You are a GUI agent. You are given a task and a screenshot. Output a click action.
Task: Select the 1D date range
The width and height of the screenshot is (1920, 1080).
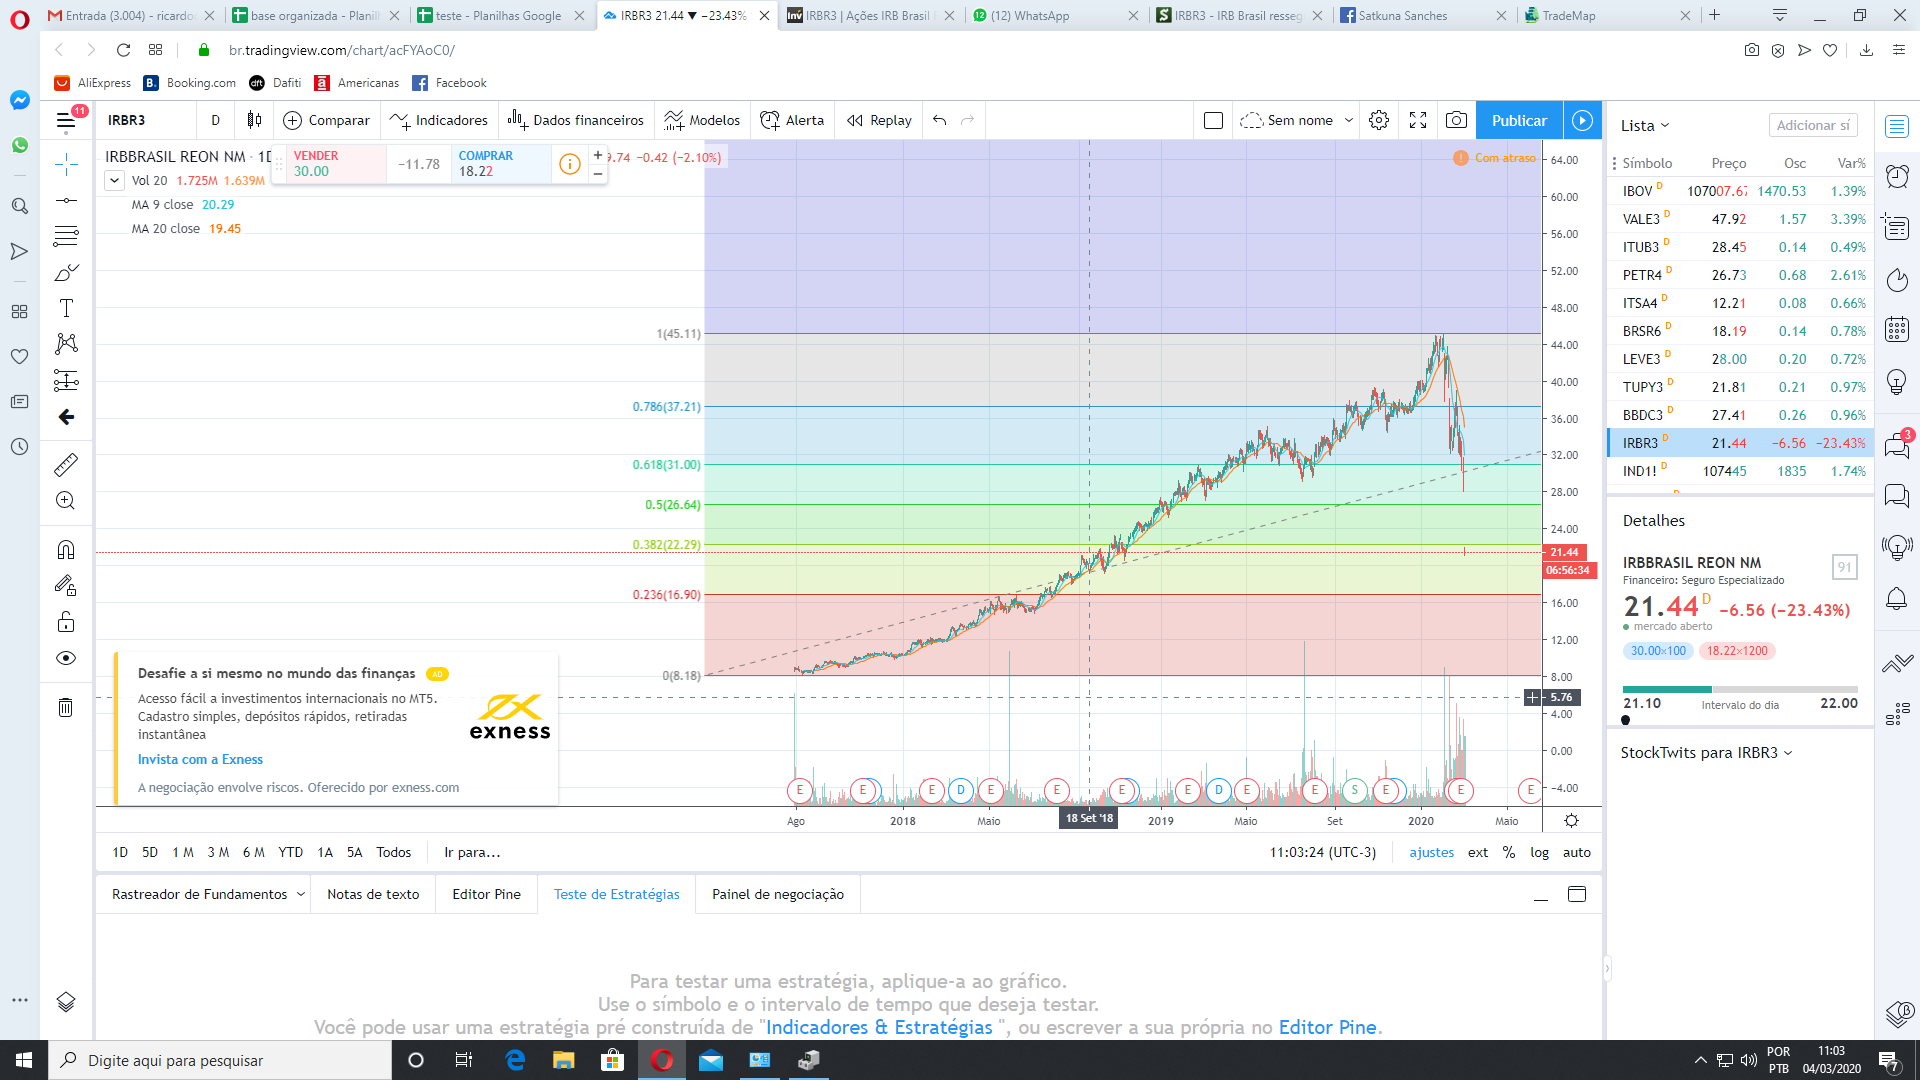(x=120, y=852)
